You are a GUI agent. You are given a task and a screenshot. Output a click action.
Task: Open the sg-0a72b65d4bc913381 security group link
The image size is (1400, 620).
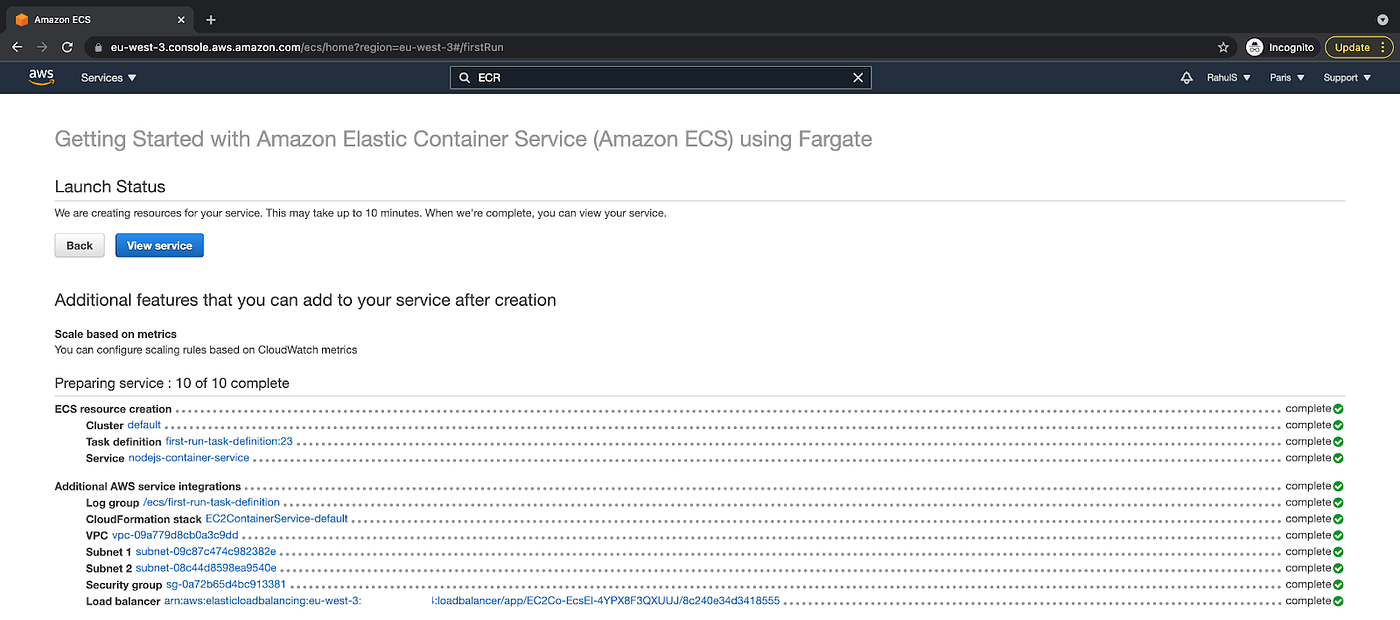pos(226,585)
